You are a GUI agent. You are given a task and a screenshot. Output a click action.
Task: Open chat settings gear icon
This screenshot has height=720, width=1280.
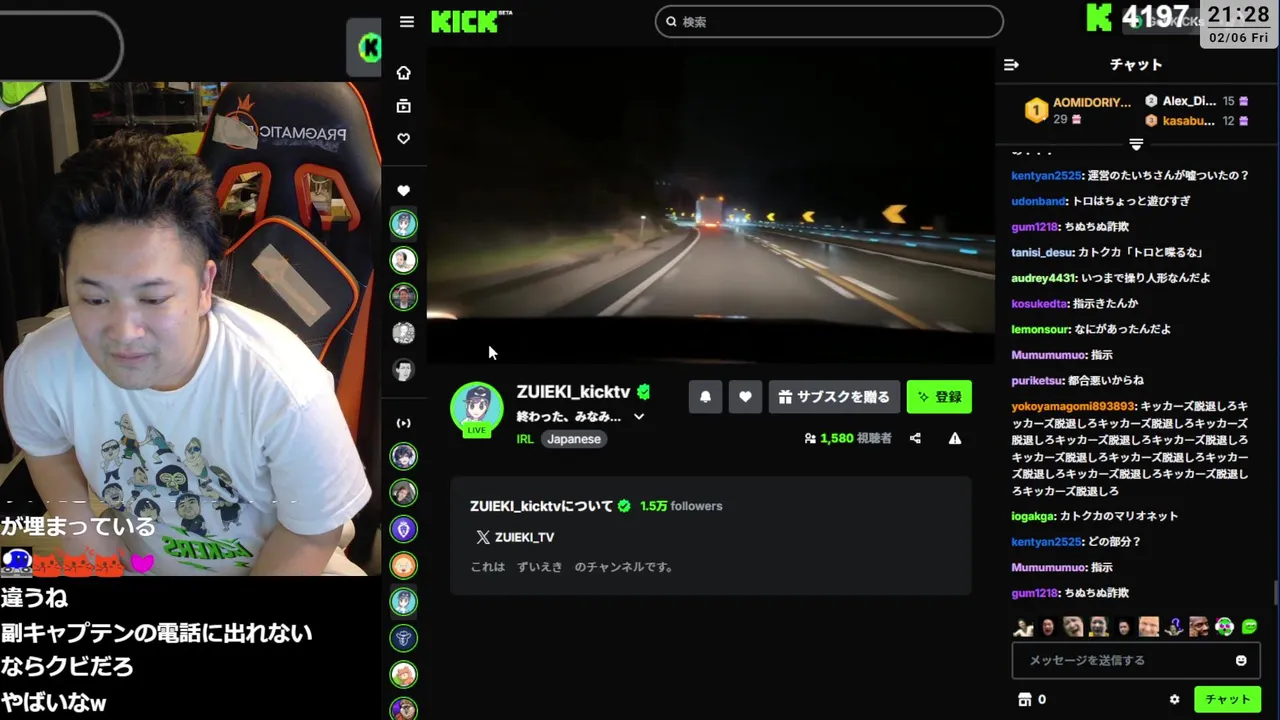click(1174, 700)
